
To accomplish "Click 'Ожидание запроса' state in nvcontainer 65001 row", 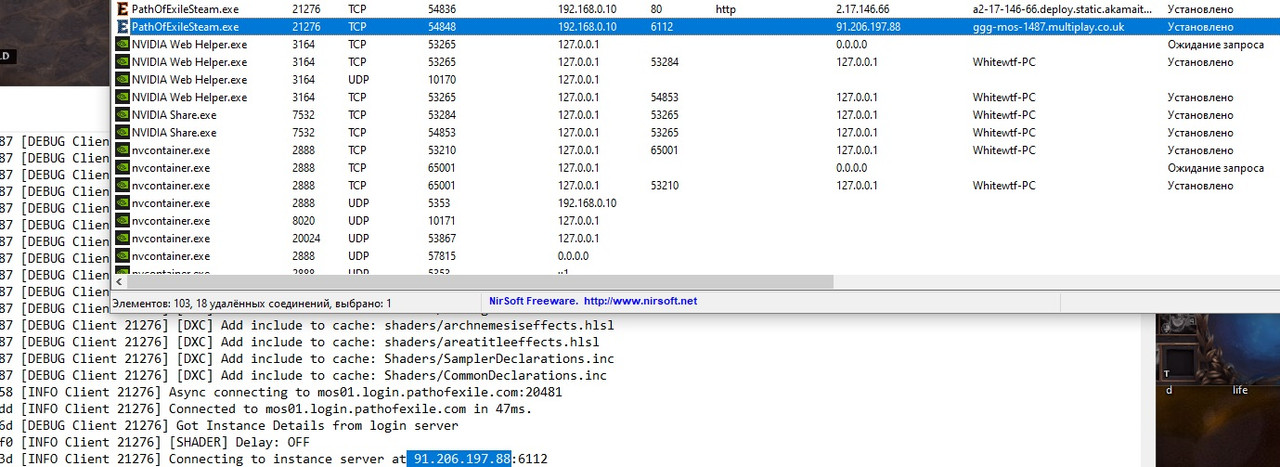I will coord(1215,168).
